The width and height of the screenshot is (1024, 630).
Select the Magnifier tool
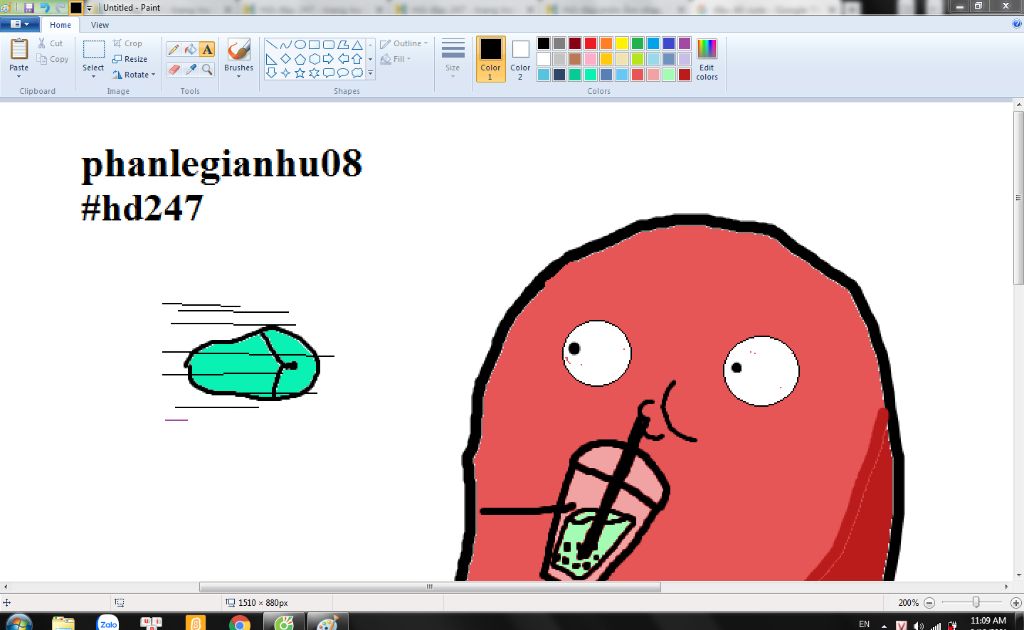[x=207, y=69]
